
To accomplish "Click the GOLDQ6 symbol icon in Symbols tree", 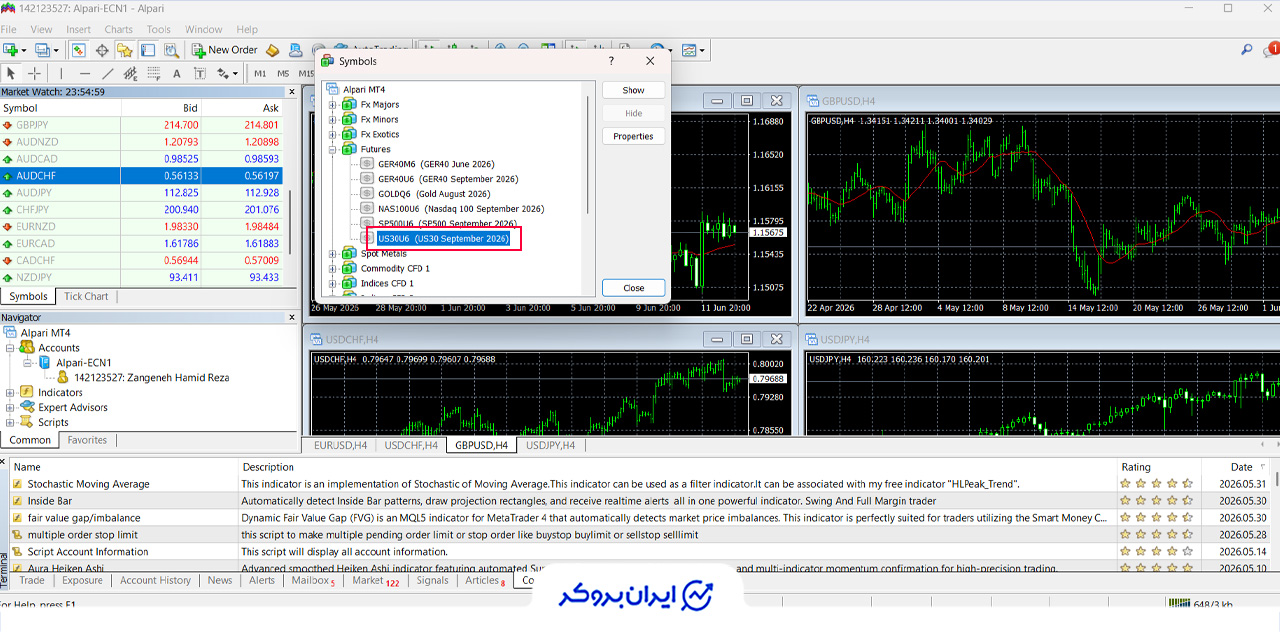I will point(367,194).
